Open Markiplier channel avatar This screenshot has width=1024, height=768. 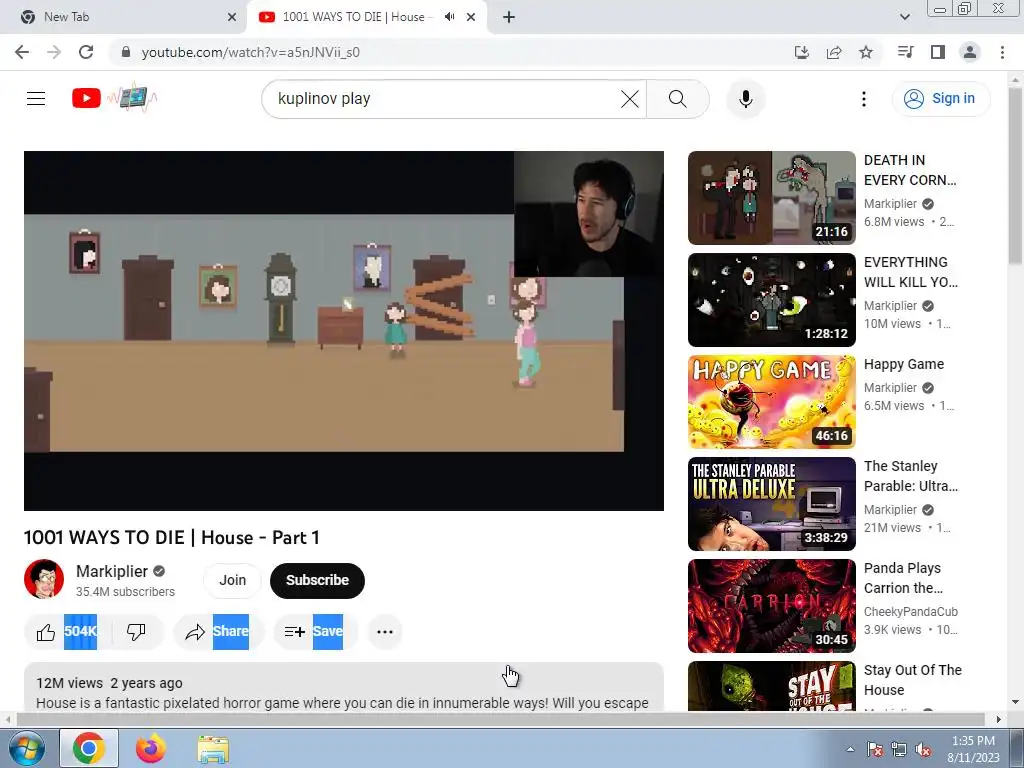pos(44,579)
